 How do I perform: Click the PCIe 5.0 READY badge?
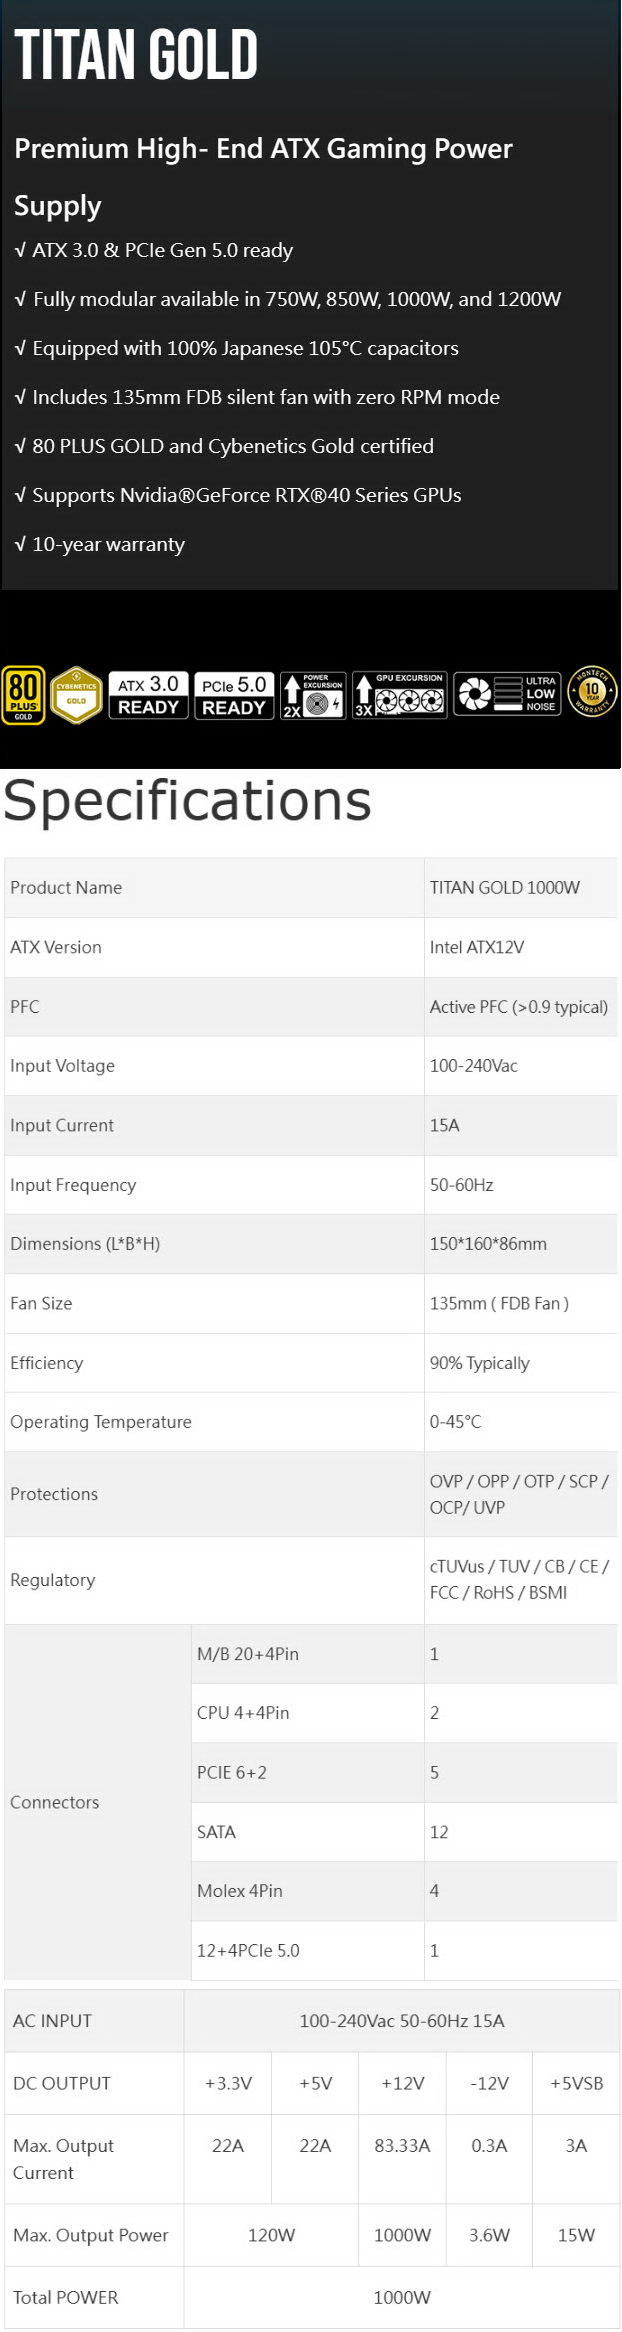(234, 695)
